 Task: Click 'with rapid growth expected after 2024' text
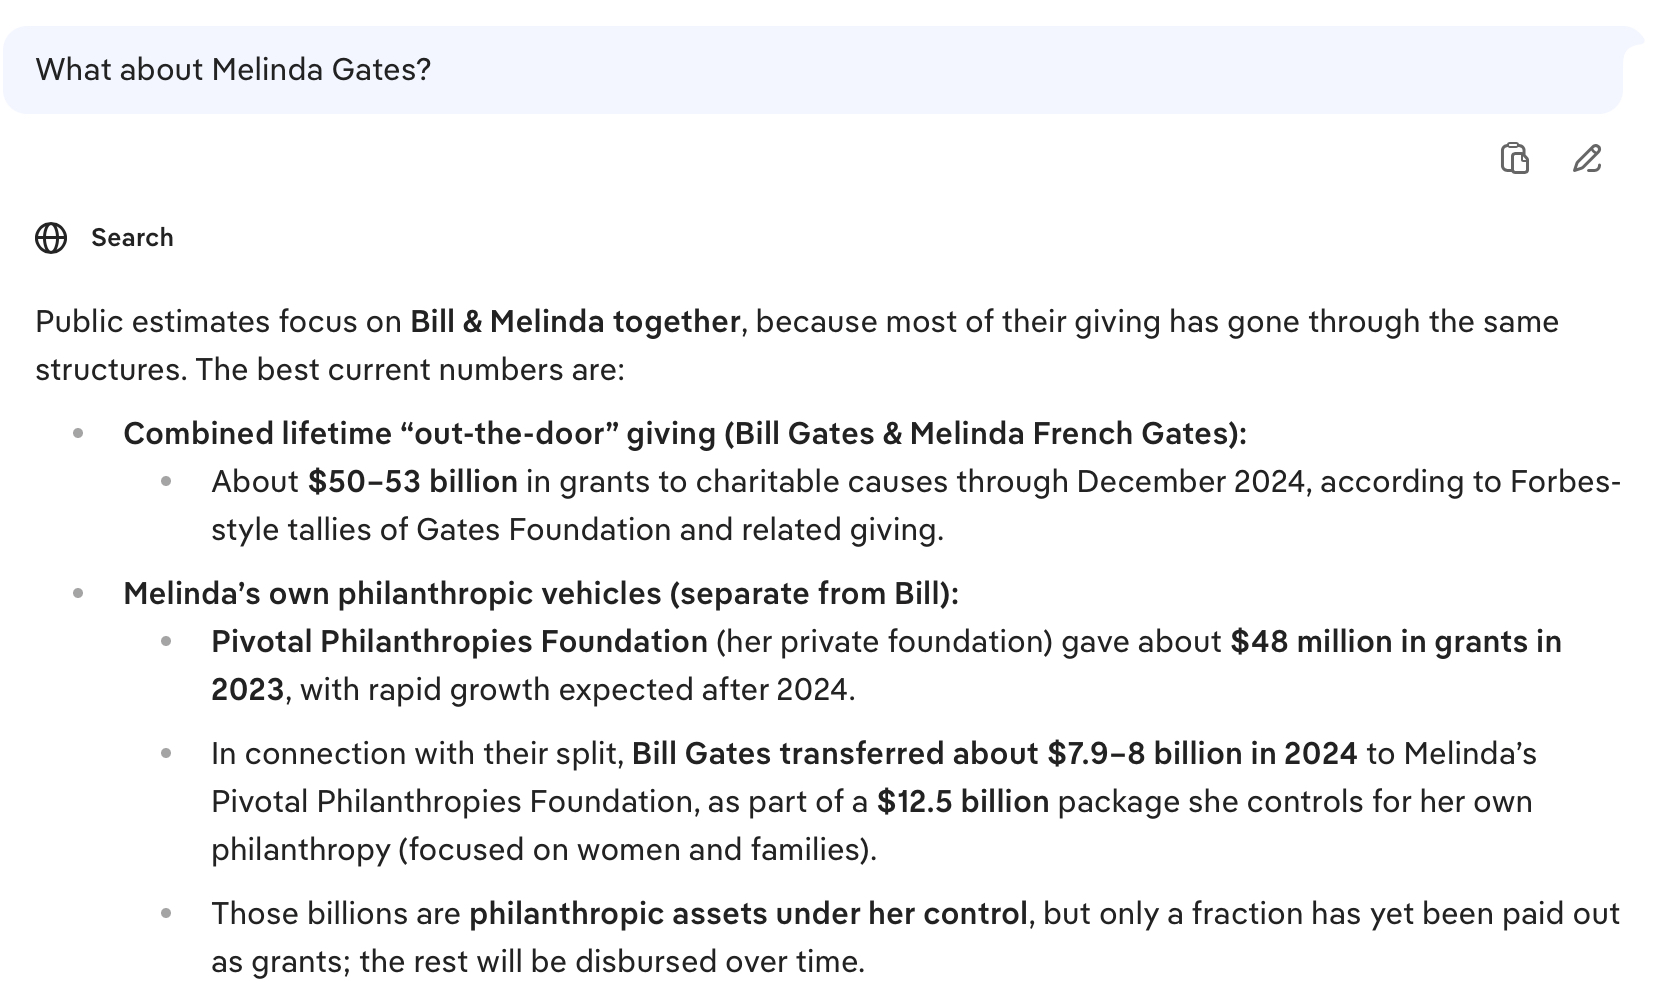pyautogui.click(x=577, y=690)
